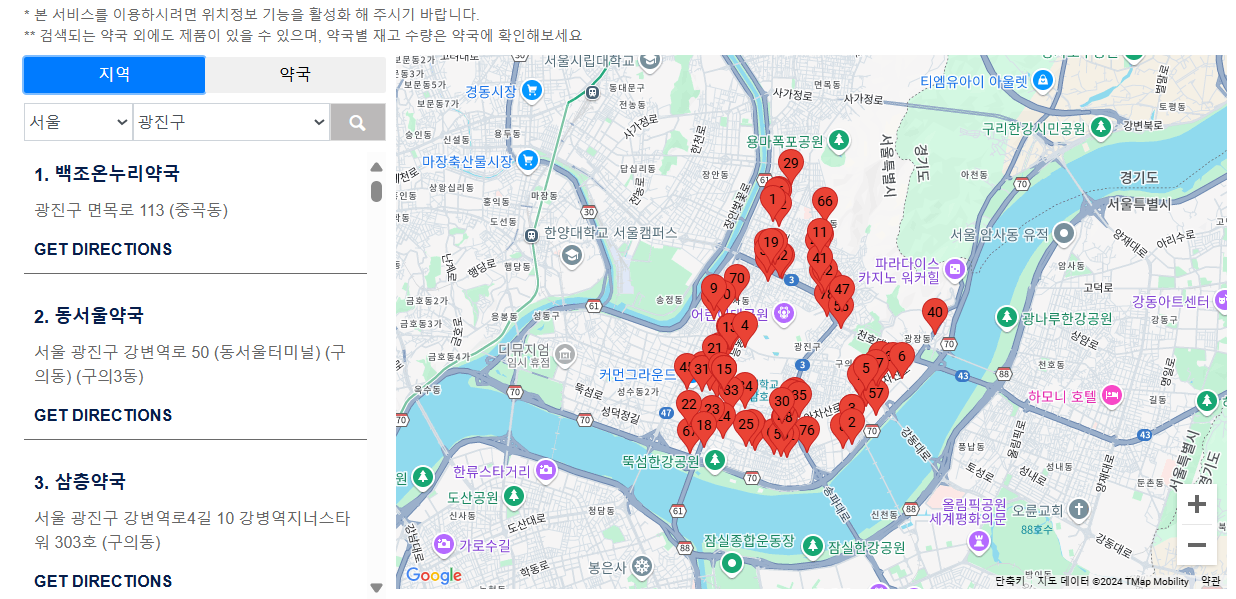Click the 서울 암사동 유적 landmark icon
The width and height of the screenshot is (1236, 599).
[x=1065, y=233]
